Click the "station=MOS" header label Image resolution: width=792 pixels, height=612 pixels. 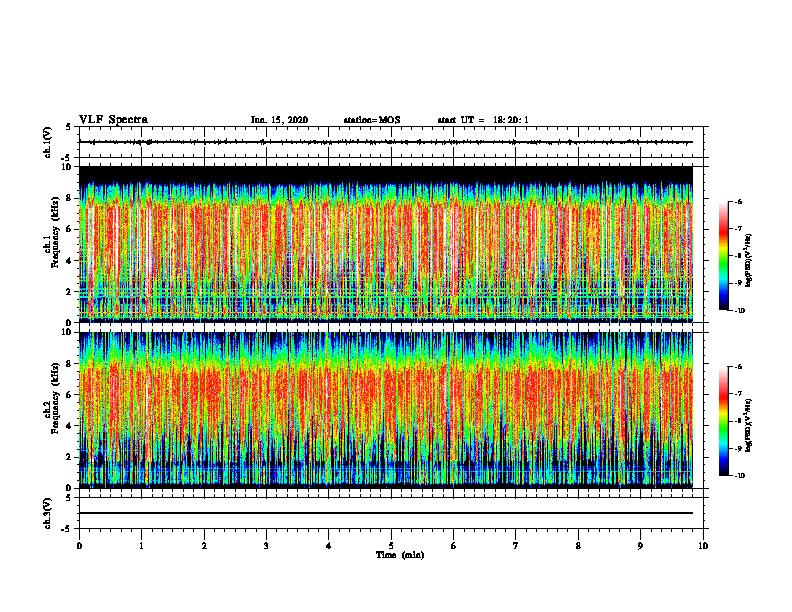point(372,120)
